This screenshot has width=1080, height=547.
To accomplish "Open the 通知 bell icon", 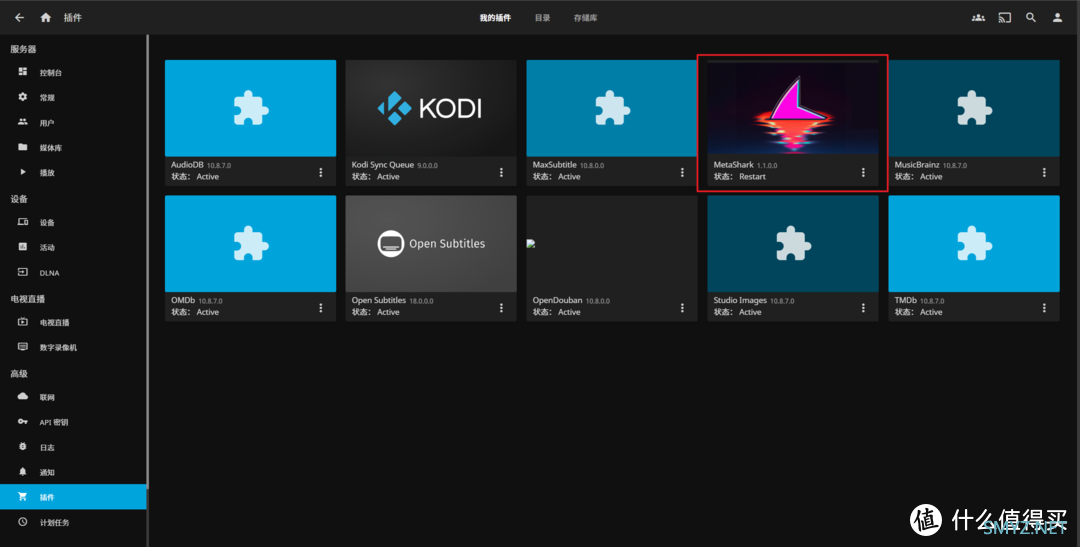I will click(23, 472).
